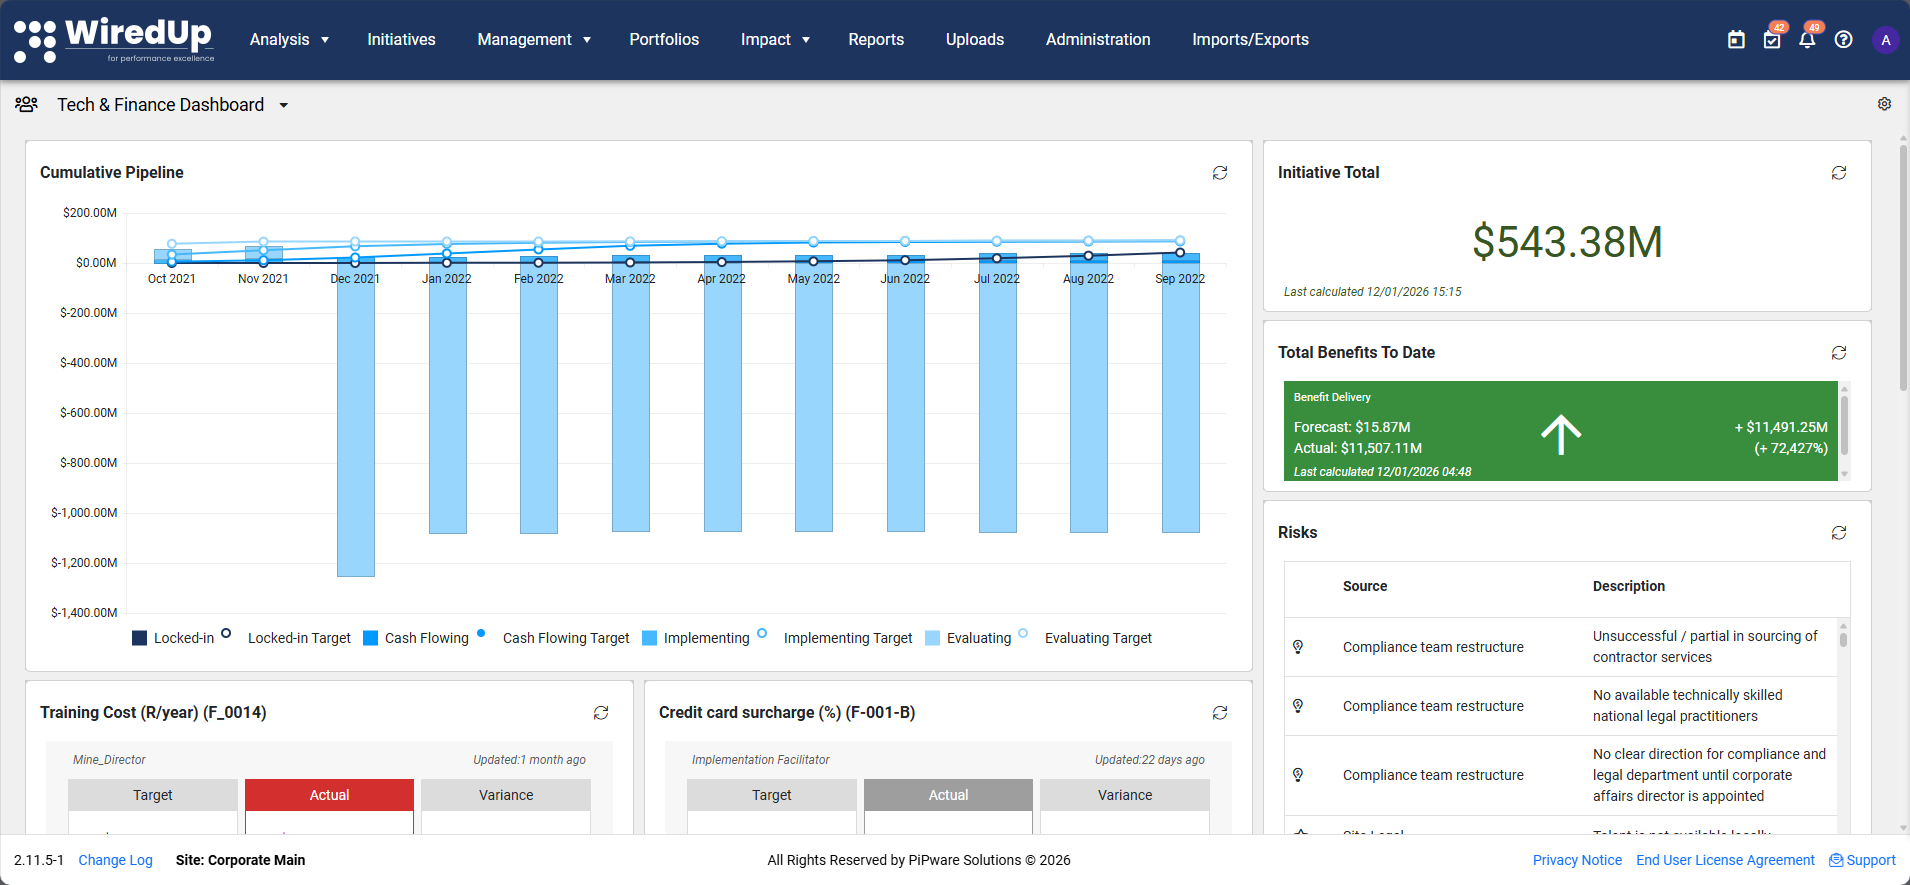Open the Initiatives menu item
The image size is (1910, 885).
pos(401,40)
